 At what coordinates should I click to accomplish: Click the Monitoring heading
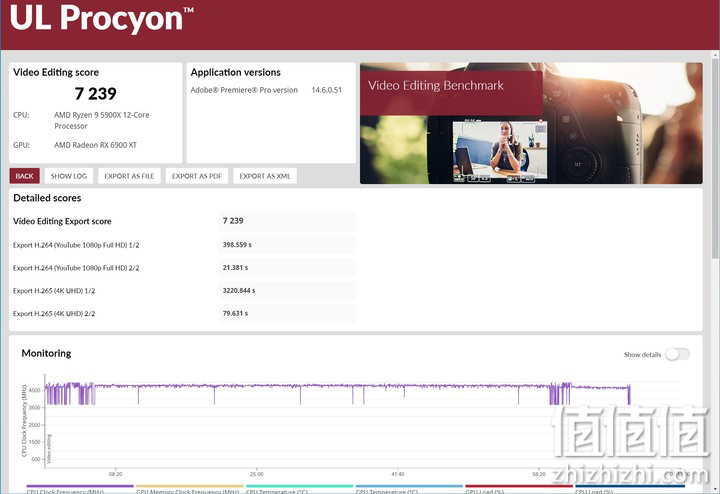coord(46,353)
